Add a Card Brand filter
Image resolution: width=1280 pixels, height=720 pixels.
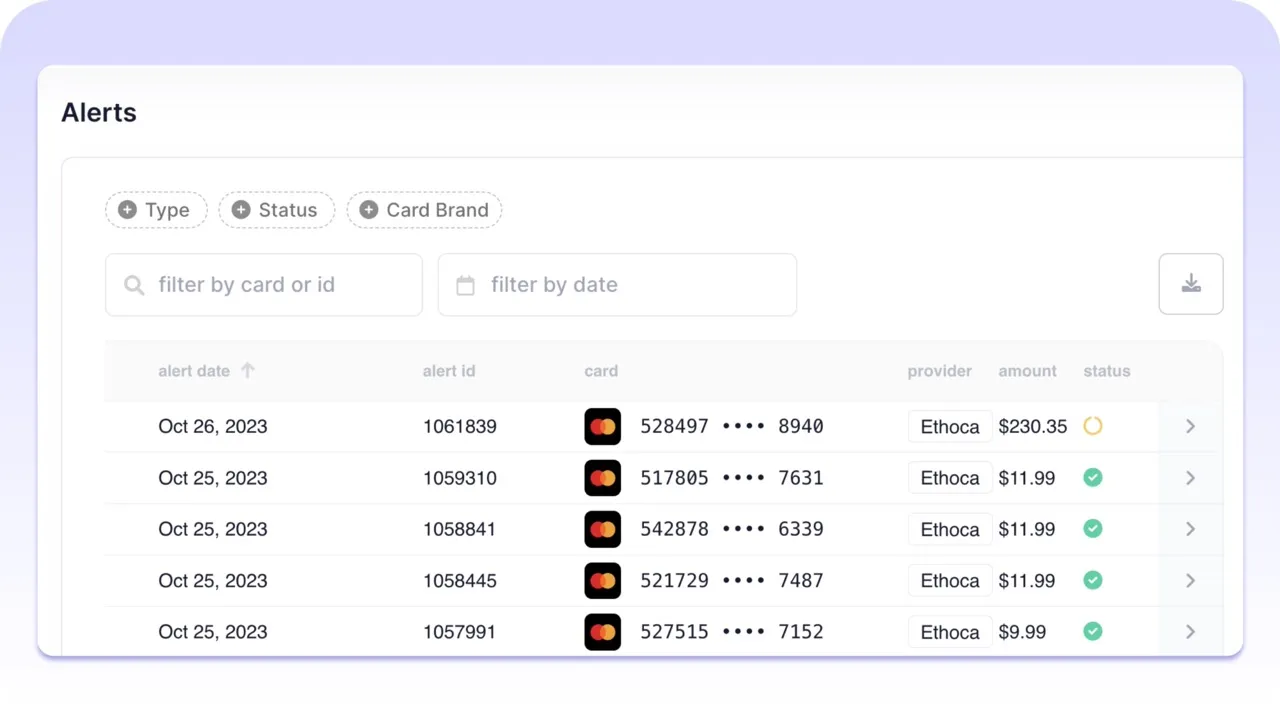(424, 210)
